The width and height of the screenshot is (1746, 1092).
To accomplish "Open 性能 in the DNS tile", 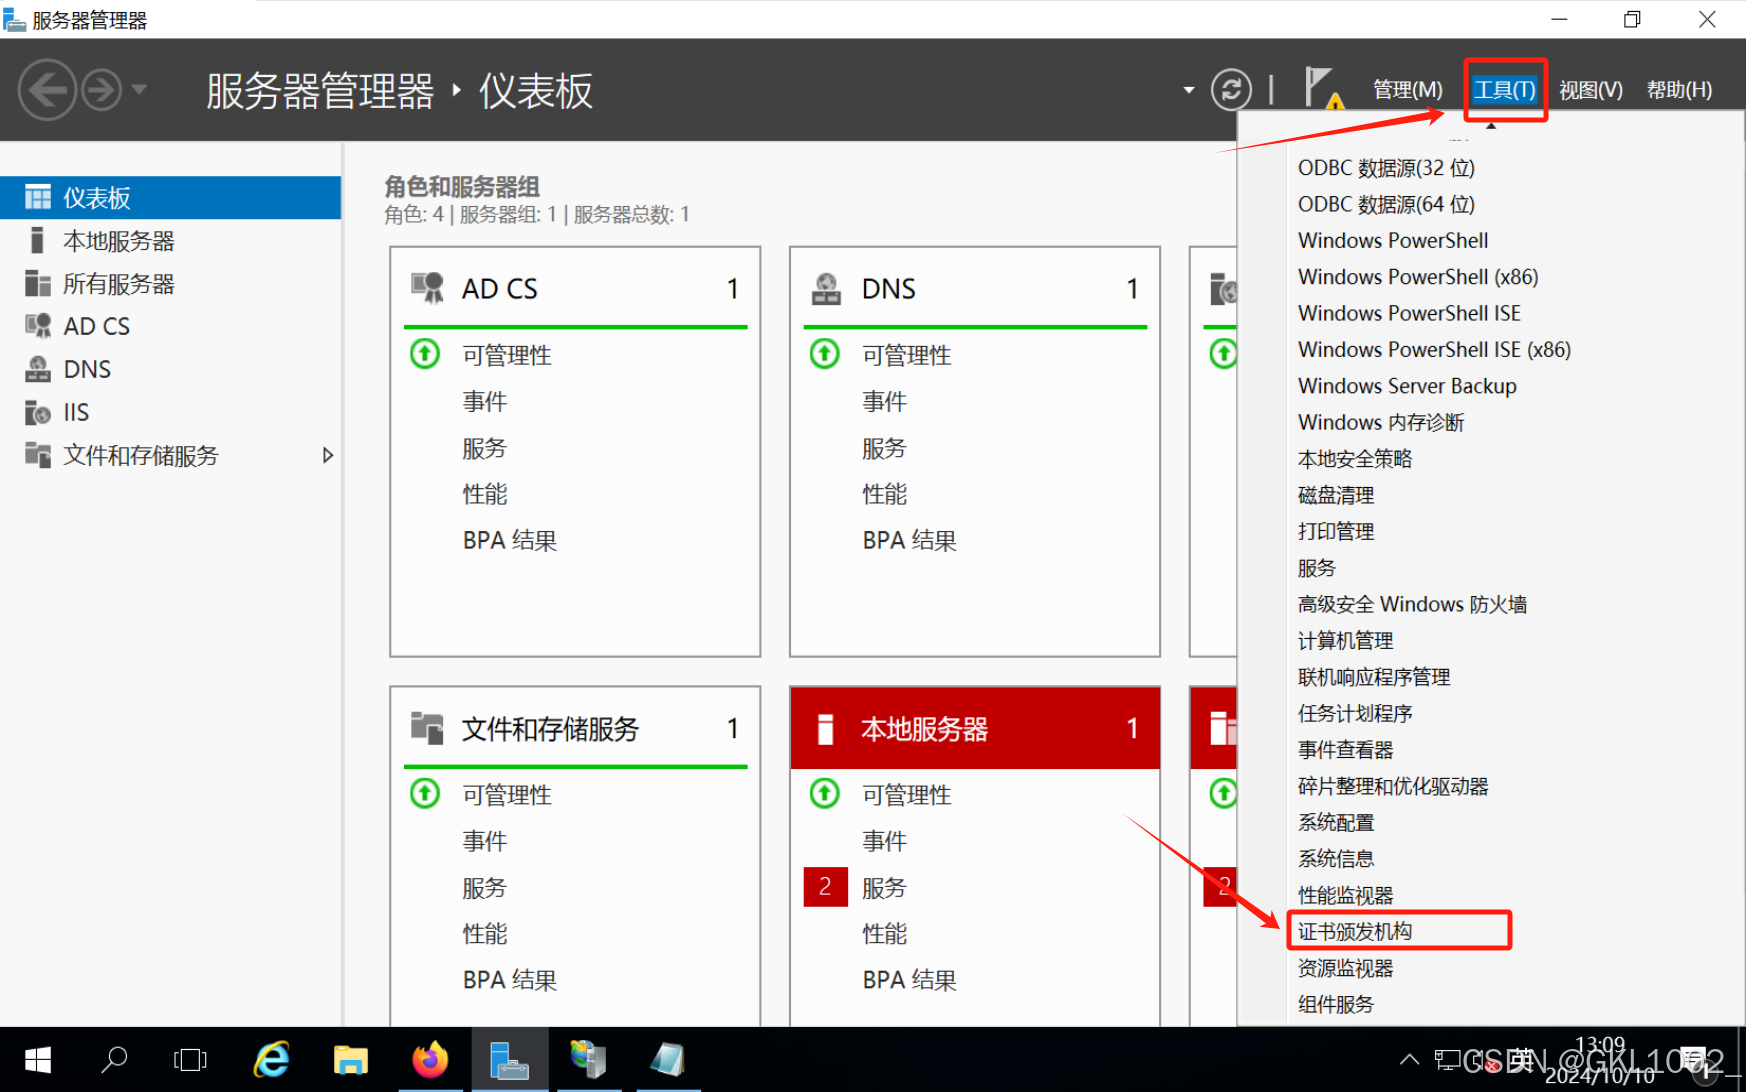I will [x=884, y=494].
